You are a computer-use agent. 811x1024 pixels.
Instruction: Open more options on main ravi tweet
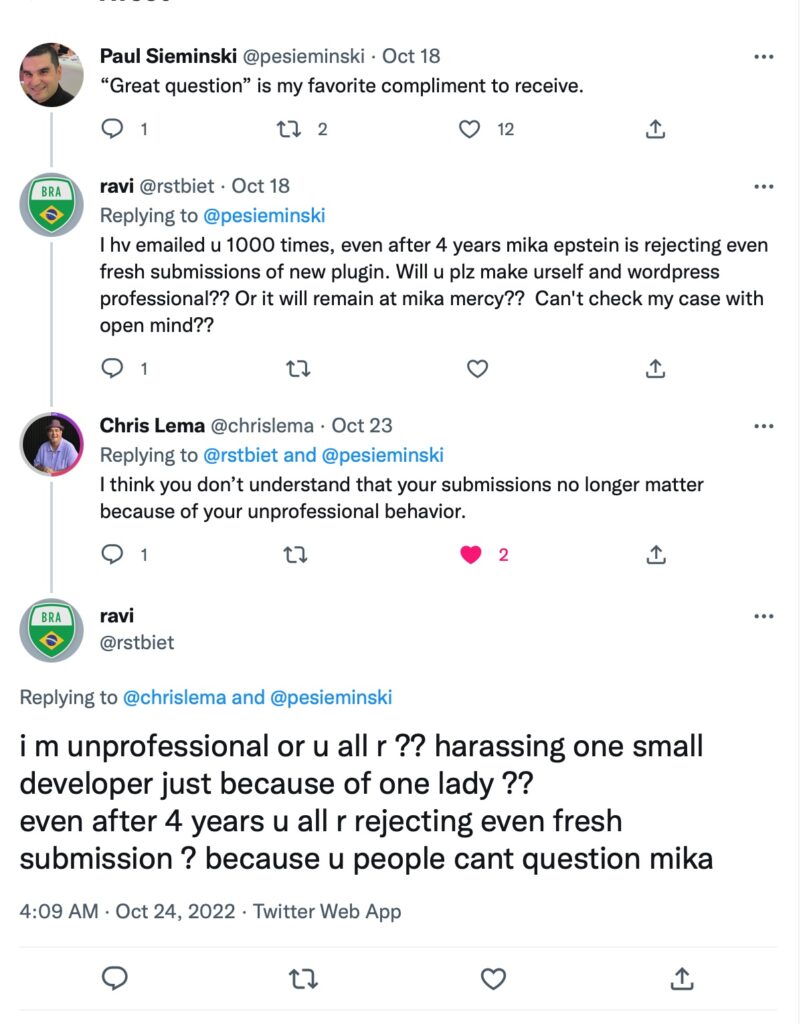click(764, 617)
